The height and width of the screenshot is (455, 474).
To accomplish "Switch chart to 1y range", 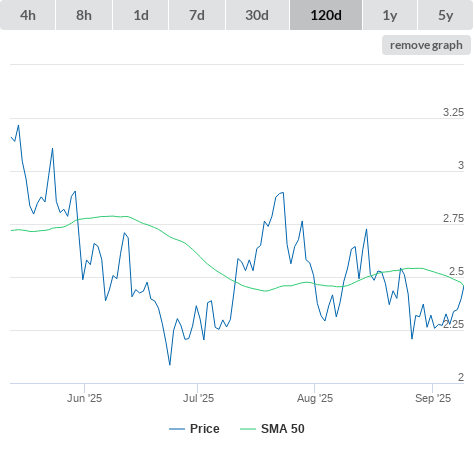I will 390,15.
